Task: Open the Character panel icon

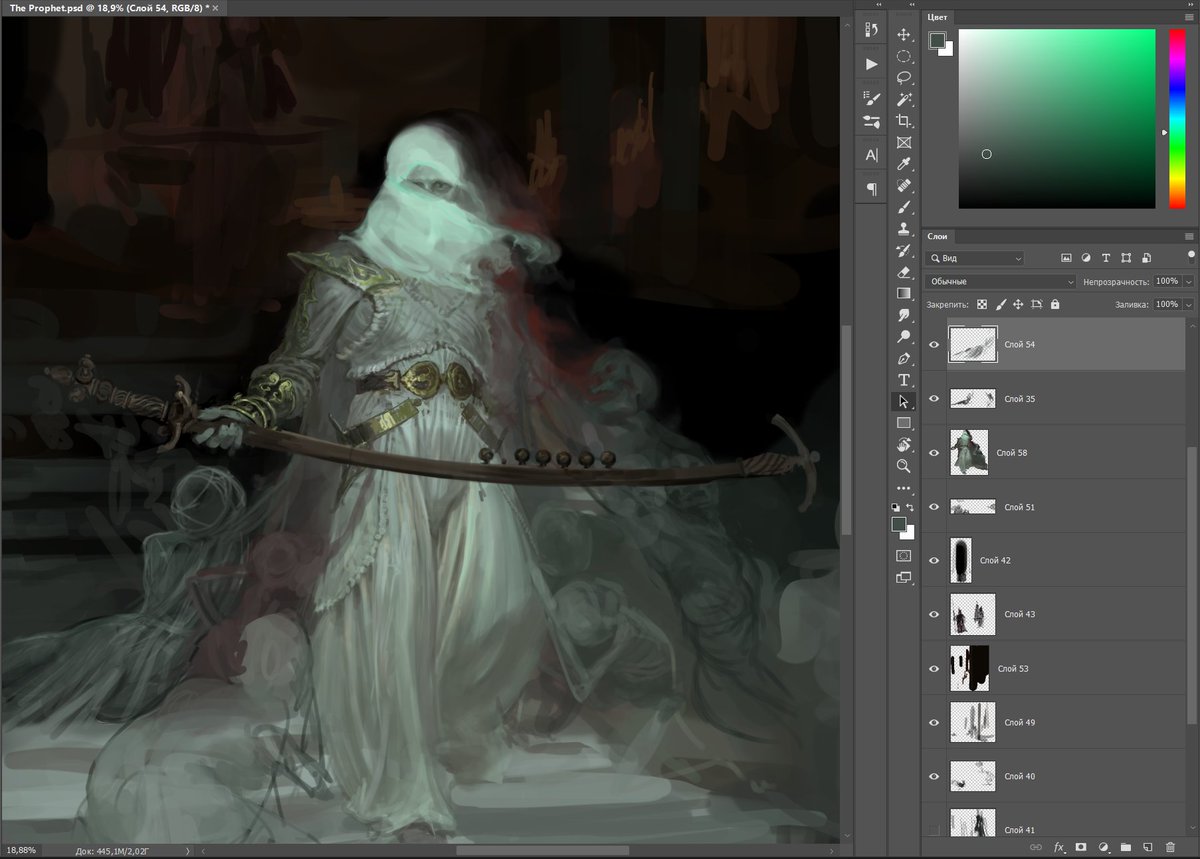Action: pos(871,155)
